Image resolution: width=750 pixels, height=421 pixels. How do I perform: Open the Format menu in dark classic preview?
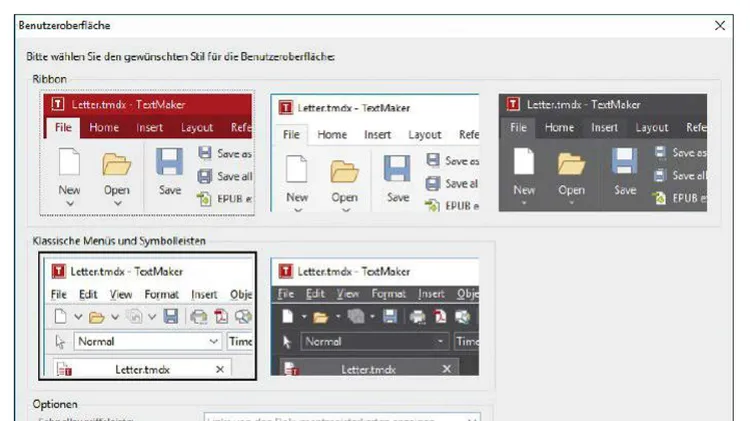tap(388, 293)
